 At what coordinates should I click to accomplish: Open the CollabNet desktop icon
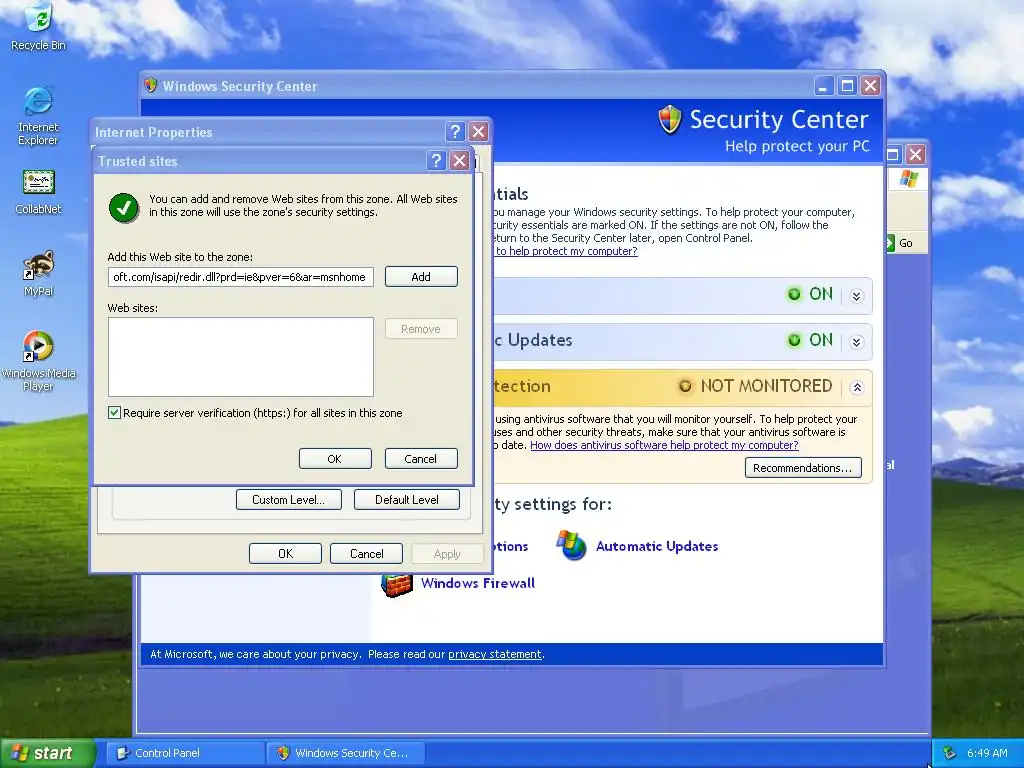coord(39,191)
